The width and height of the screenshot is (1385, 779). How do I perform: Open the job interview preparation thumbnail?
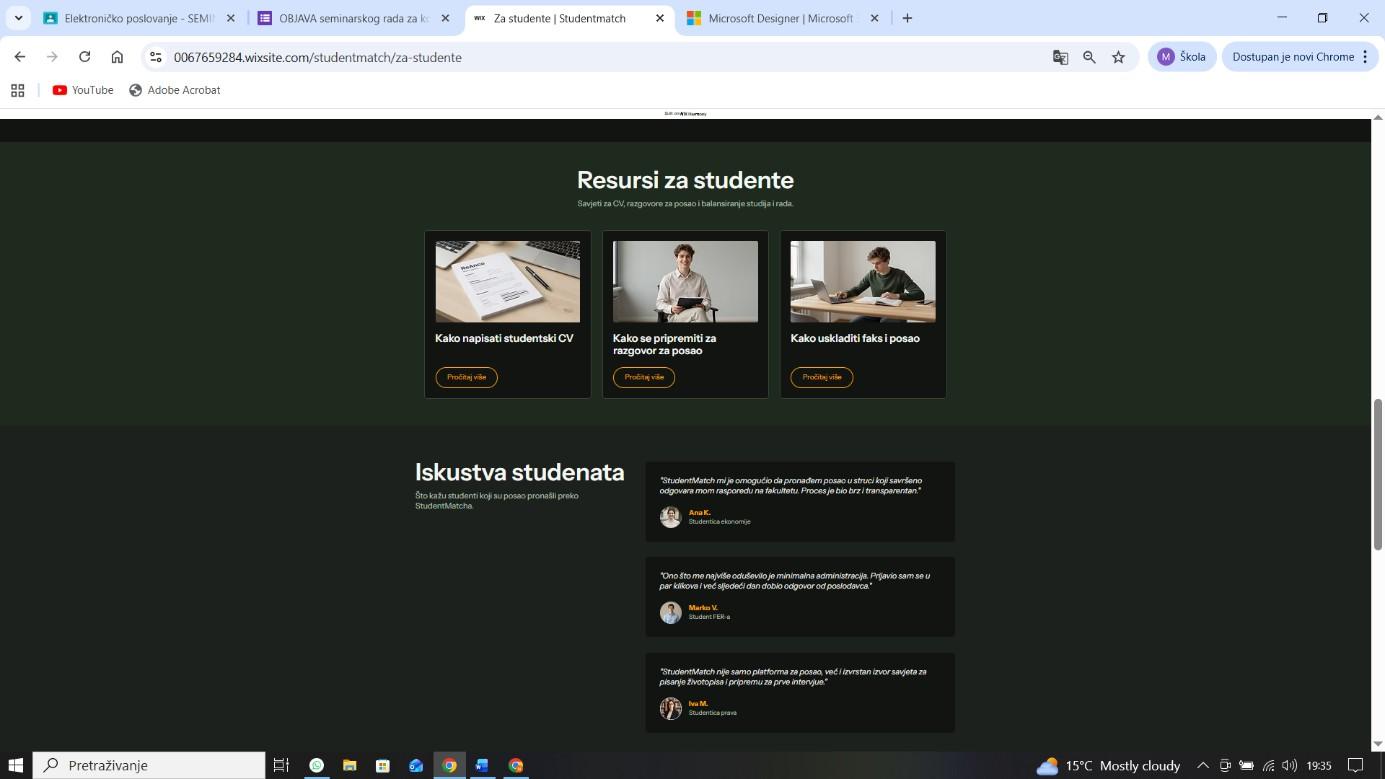coord(685,281)
